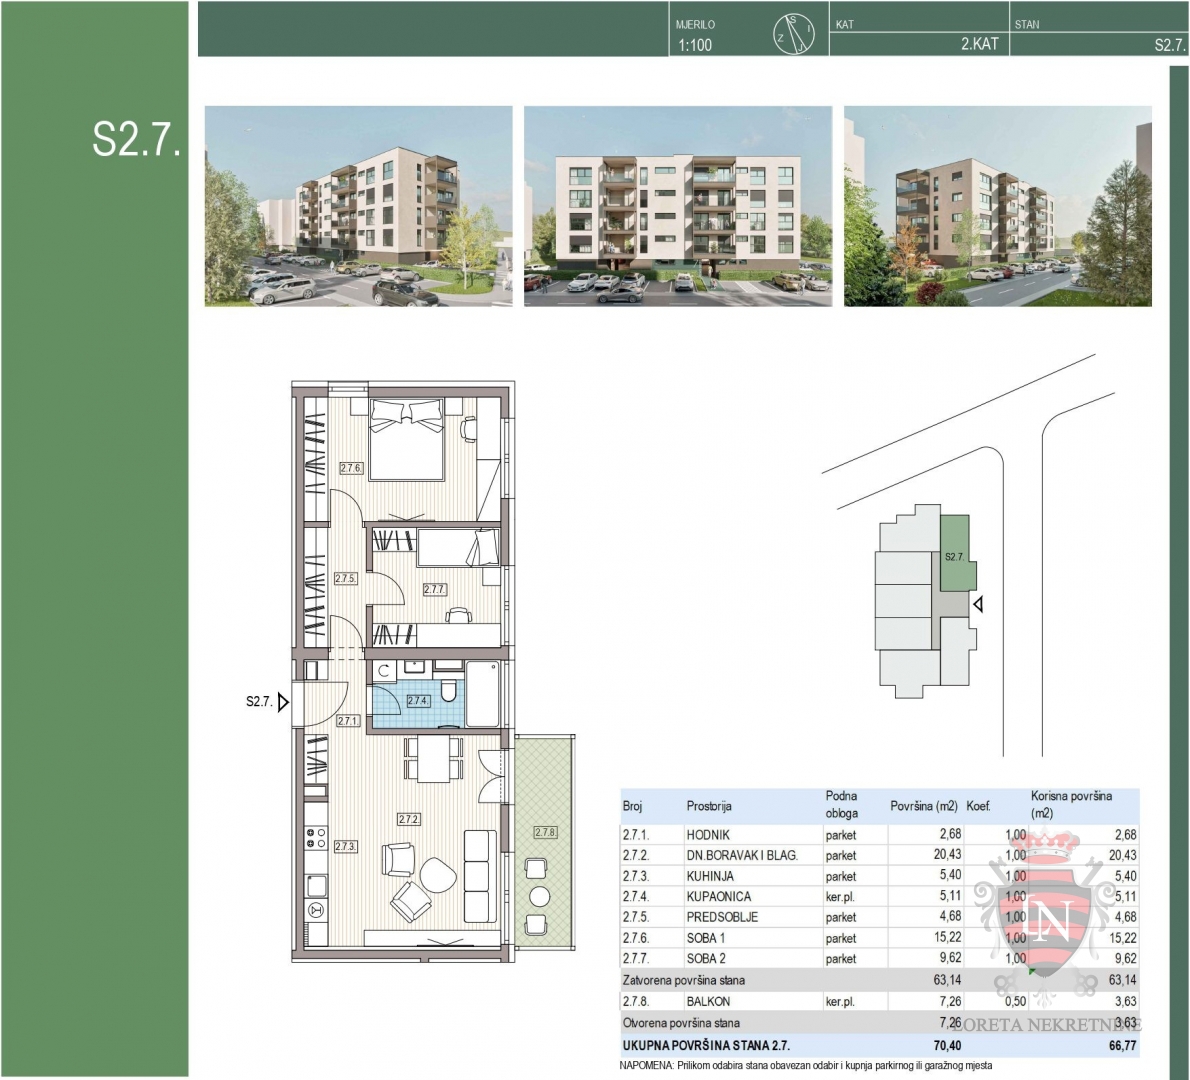
Task: Click the 2.7.8 balcony label on plan
Action: point(545,832)
